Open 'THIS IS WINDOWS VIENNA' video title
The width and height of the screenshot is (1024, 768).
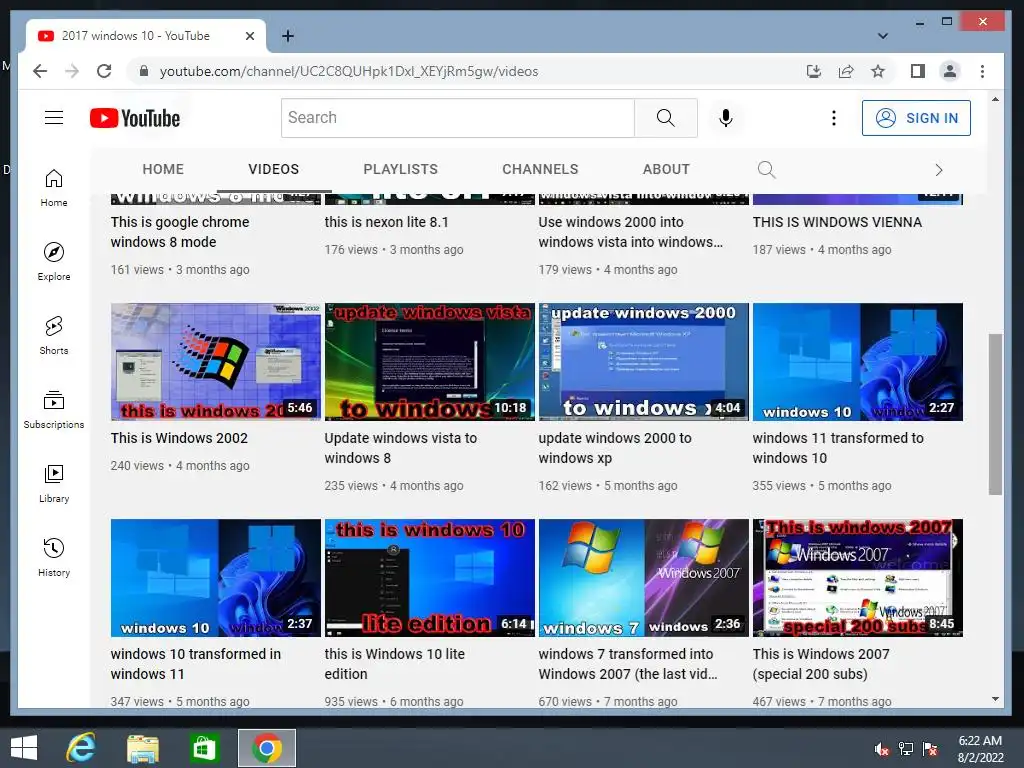pyautogui.click(x=837, y=222)
